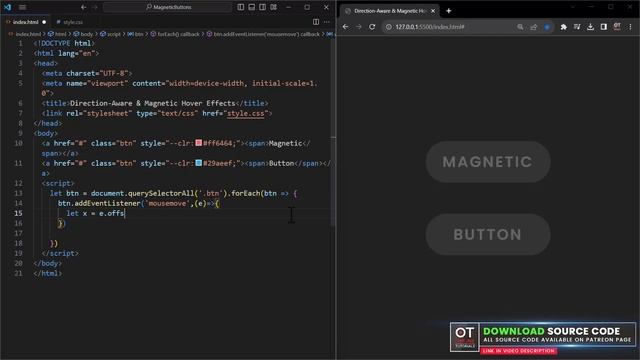This screenshot has height=360, width=640.
Task: Click the #29aeef blue color swatch
Action: click(x=199, y=163)
